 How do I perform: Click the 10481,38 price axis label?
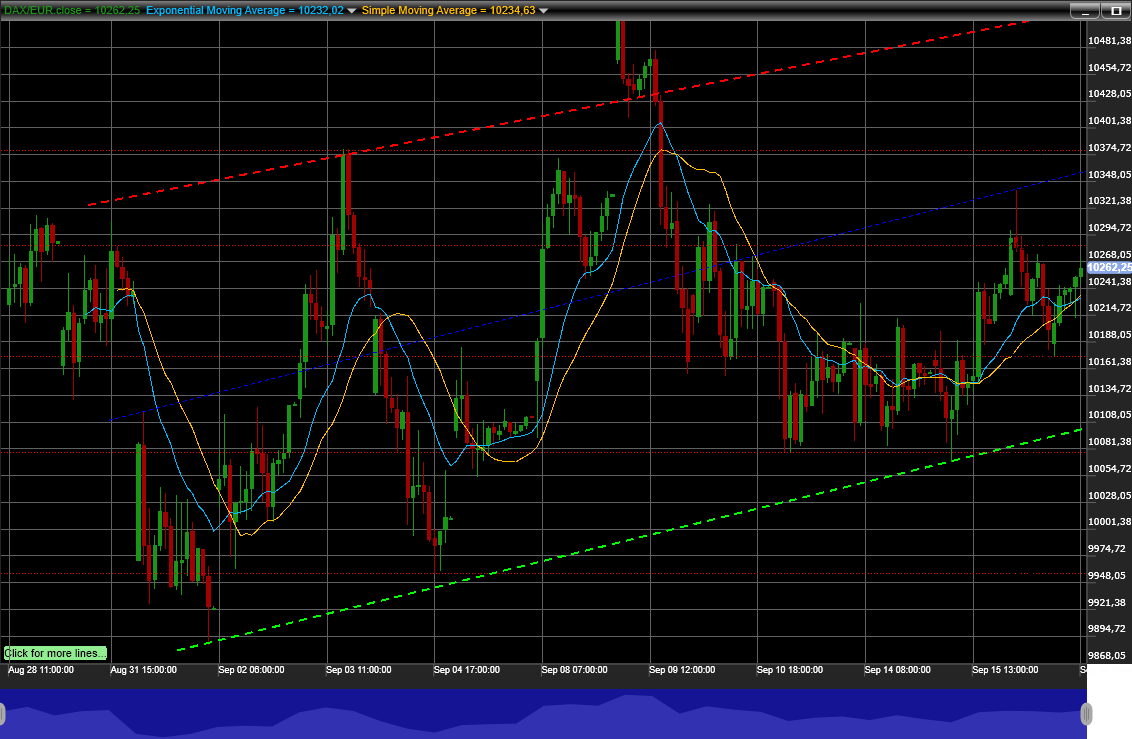tap(1110, 40)
